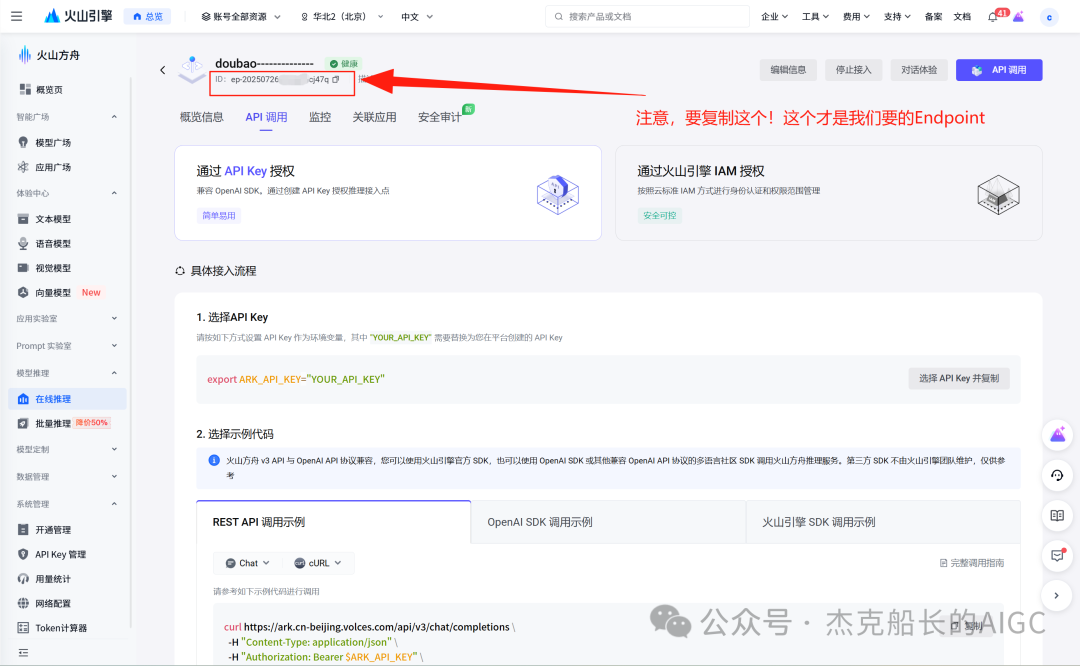Focus the 搜索产品或文档 search box
Viewport: 1080px width, 666px height.
click(647, 17)
